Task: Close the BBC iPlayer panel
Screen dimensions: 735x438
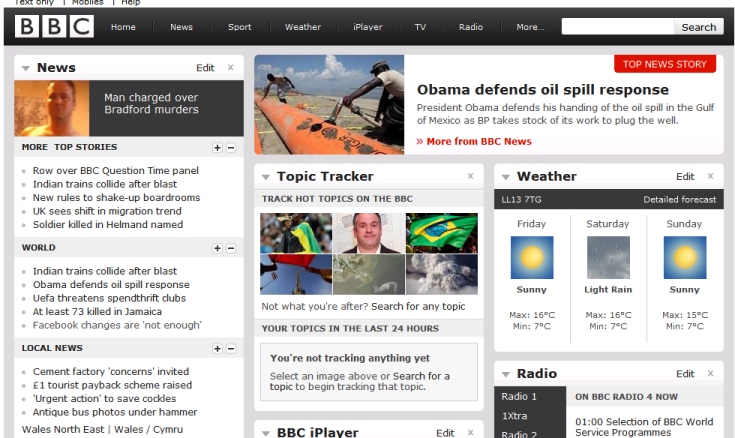Action: click(x=471, y=433)
